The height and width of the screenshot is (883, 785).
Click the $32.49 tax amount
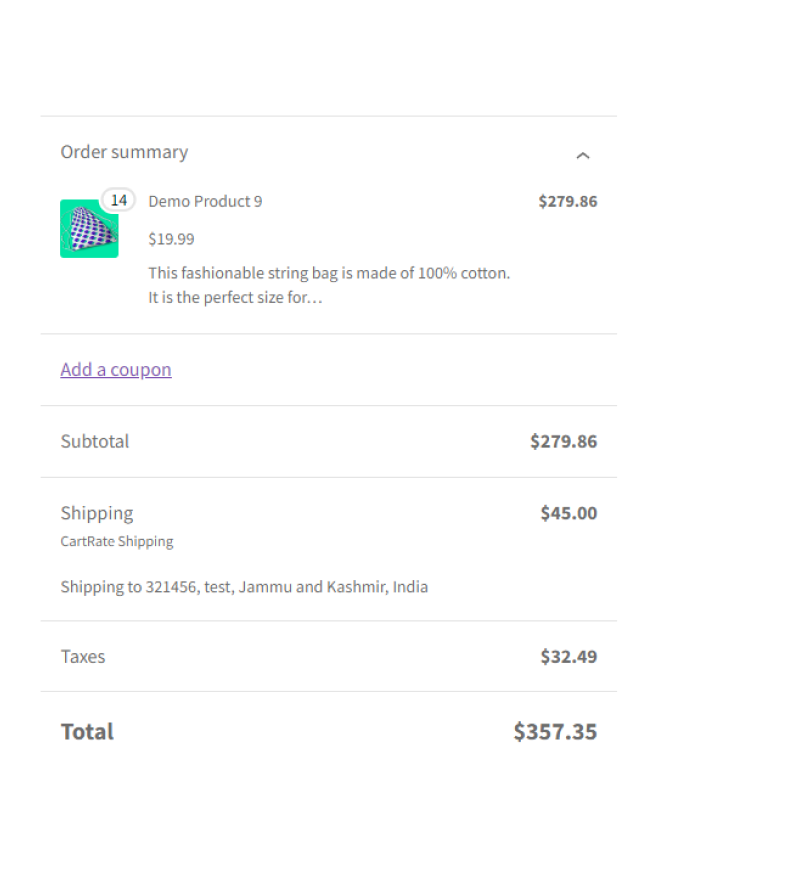[568, 657]
